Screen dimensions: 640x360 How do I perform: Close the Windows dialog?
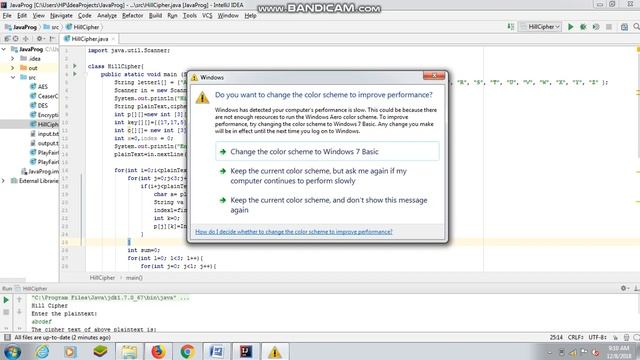[434, 76]
